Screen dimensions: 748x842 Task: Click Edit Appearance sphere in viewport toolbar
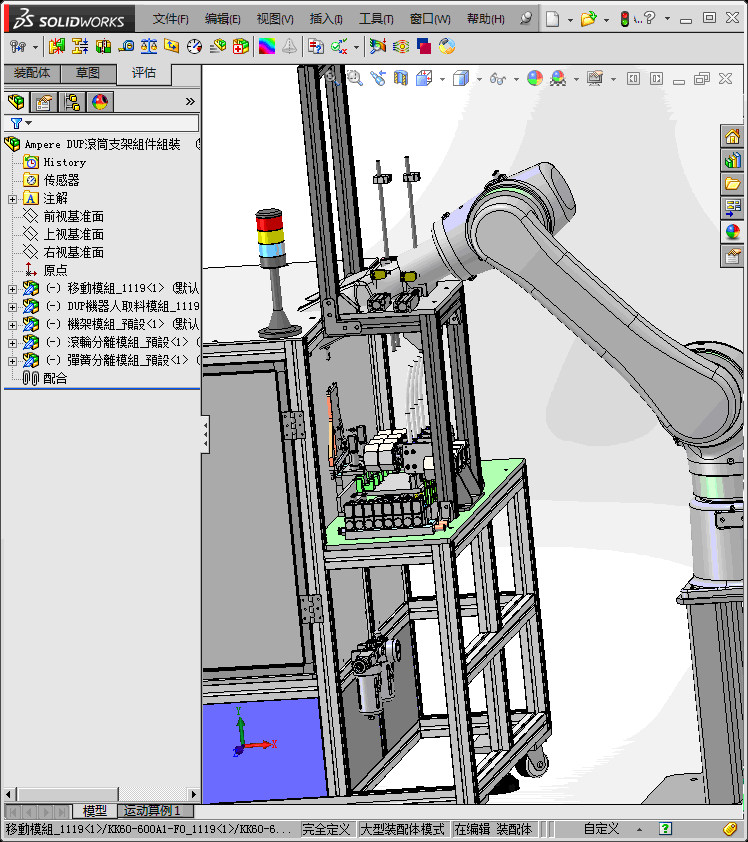pyautogui.click(x=535, y=78)
